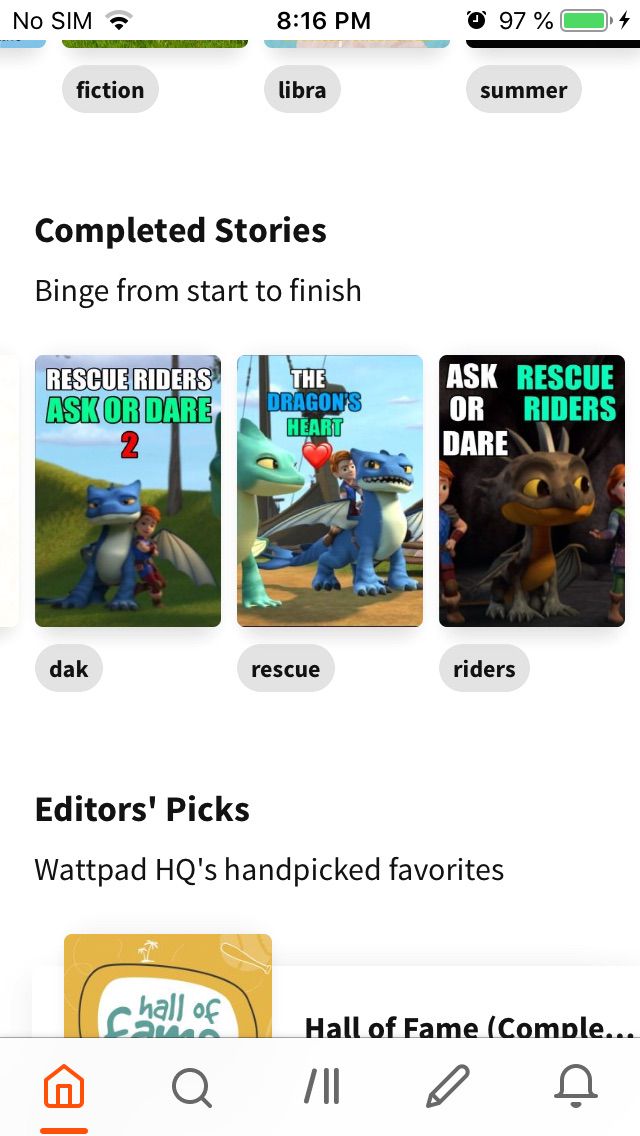The height and width of the screenshot is (1136, 640).
Task: Open the Hall of Fame cover image
Action: click(168, 985)
